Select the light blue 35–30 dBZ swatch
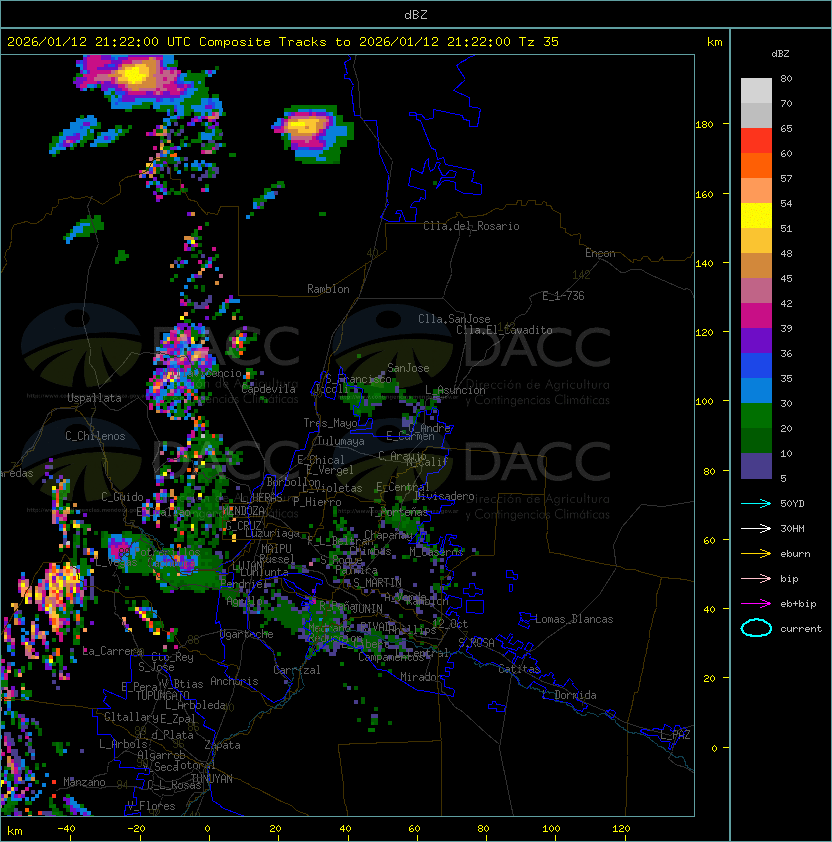This screenshot has height=842, width=832. 756,391
